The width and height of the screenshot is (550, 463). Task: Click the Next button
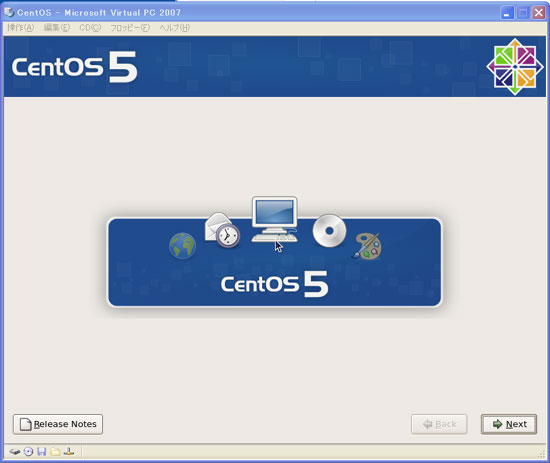[x=509, y=424]
